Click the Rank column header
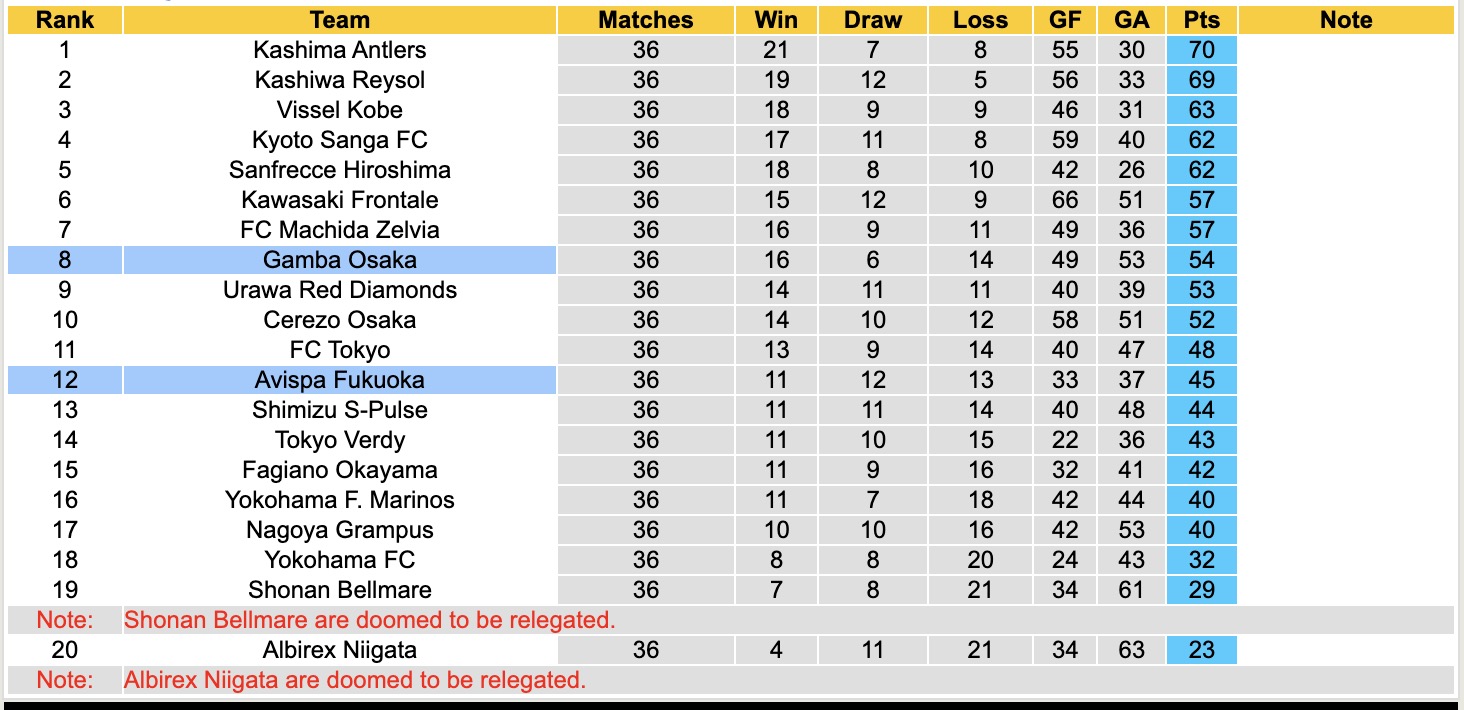The width and height of the screenshot is (1464, 710). coord(64,20)
